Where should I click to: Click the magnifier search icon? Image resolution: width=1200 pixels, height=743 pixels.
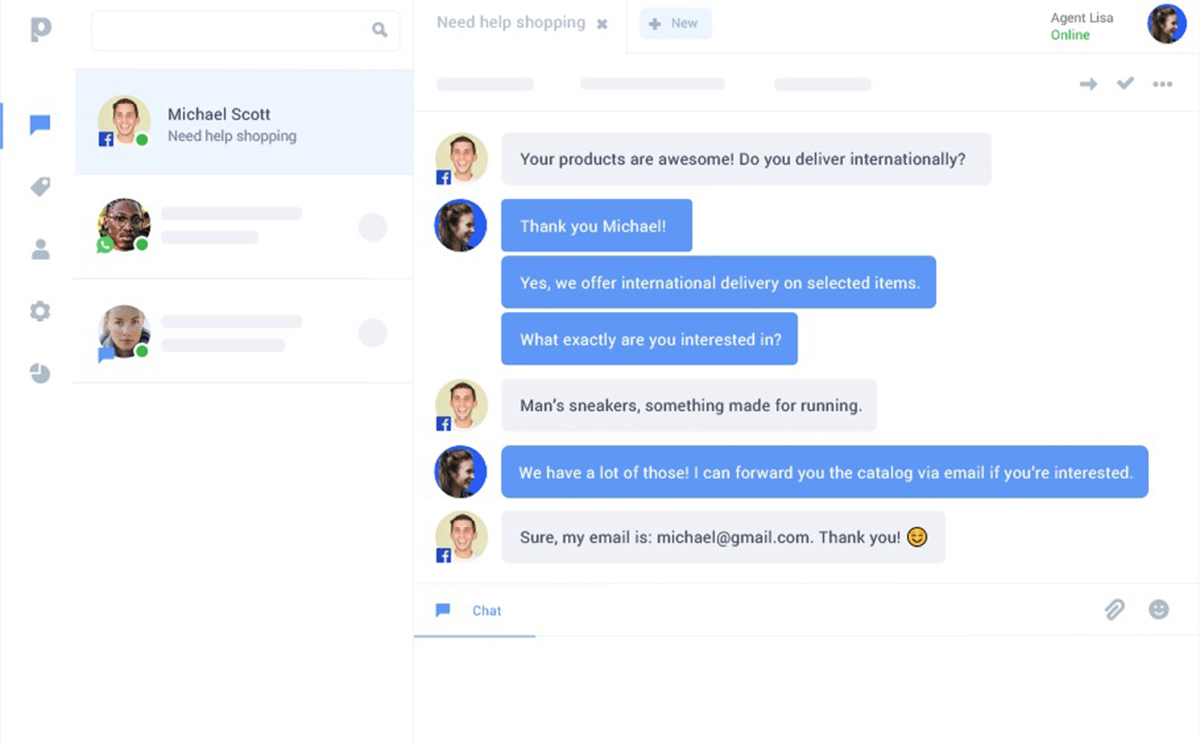coord(380,30)
